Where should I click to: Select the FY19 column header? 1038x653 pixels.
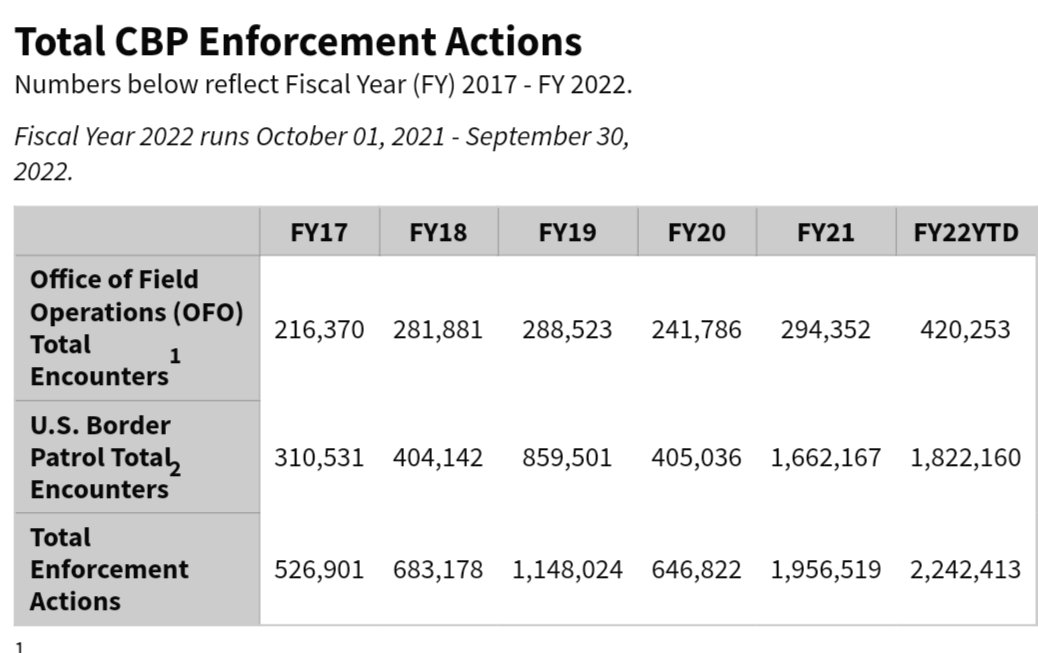567,233
